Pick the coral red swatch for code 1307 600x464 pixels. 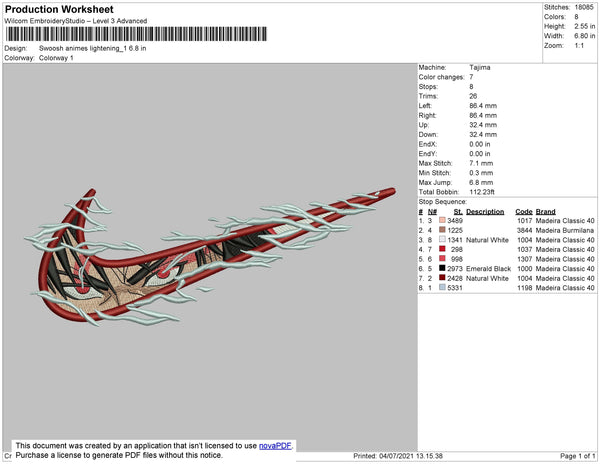[x=442, y=259]
